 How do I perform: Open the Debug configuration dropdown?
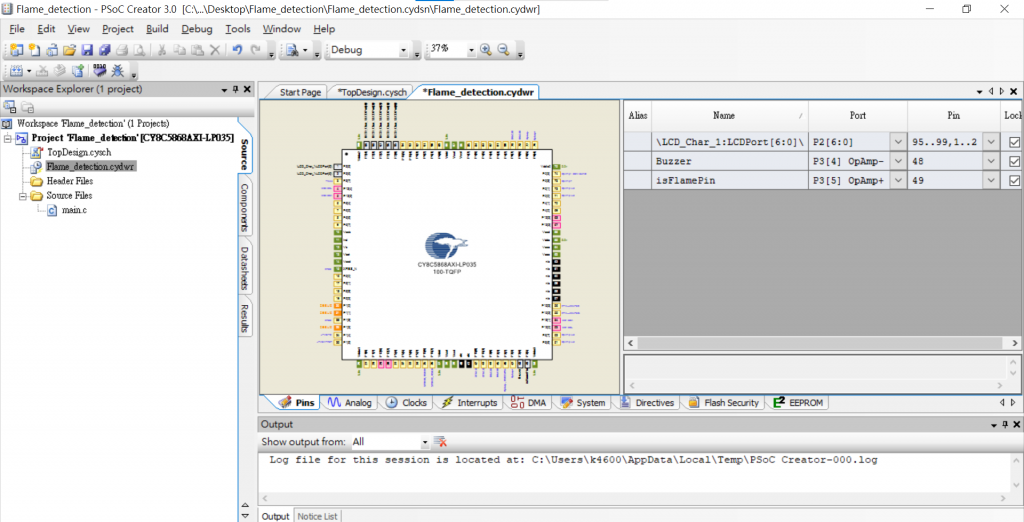pyautogui.click(x=404, y=50)
